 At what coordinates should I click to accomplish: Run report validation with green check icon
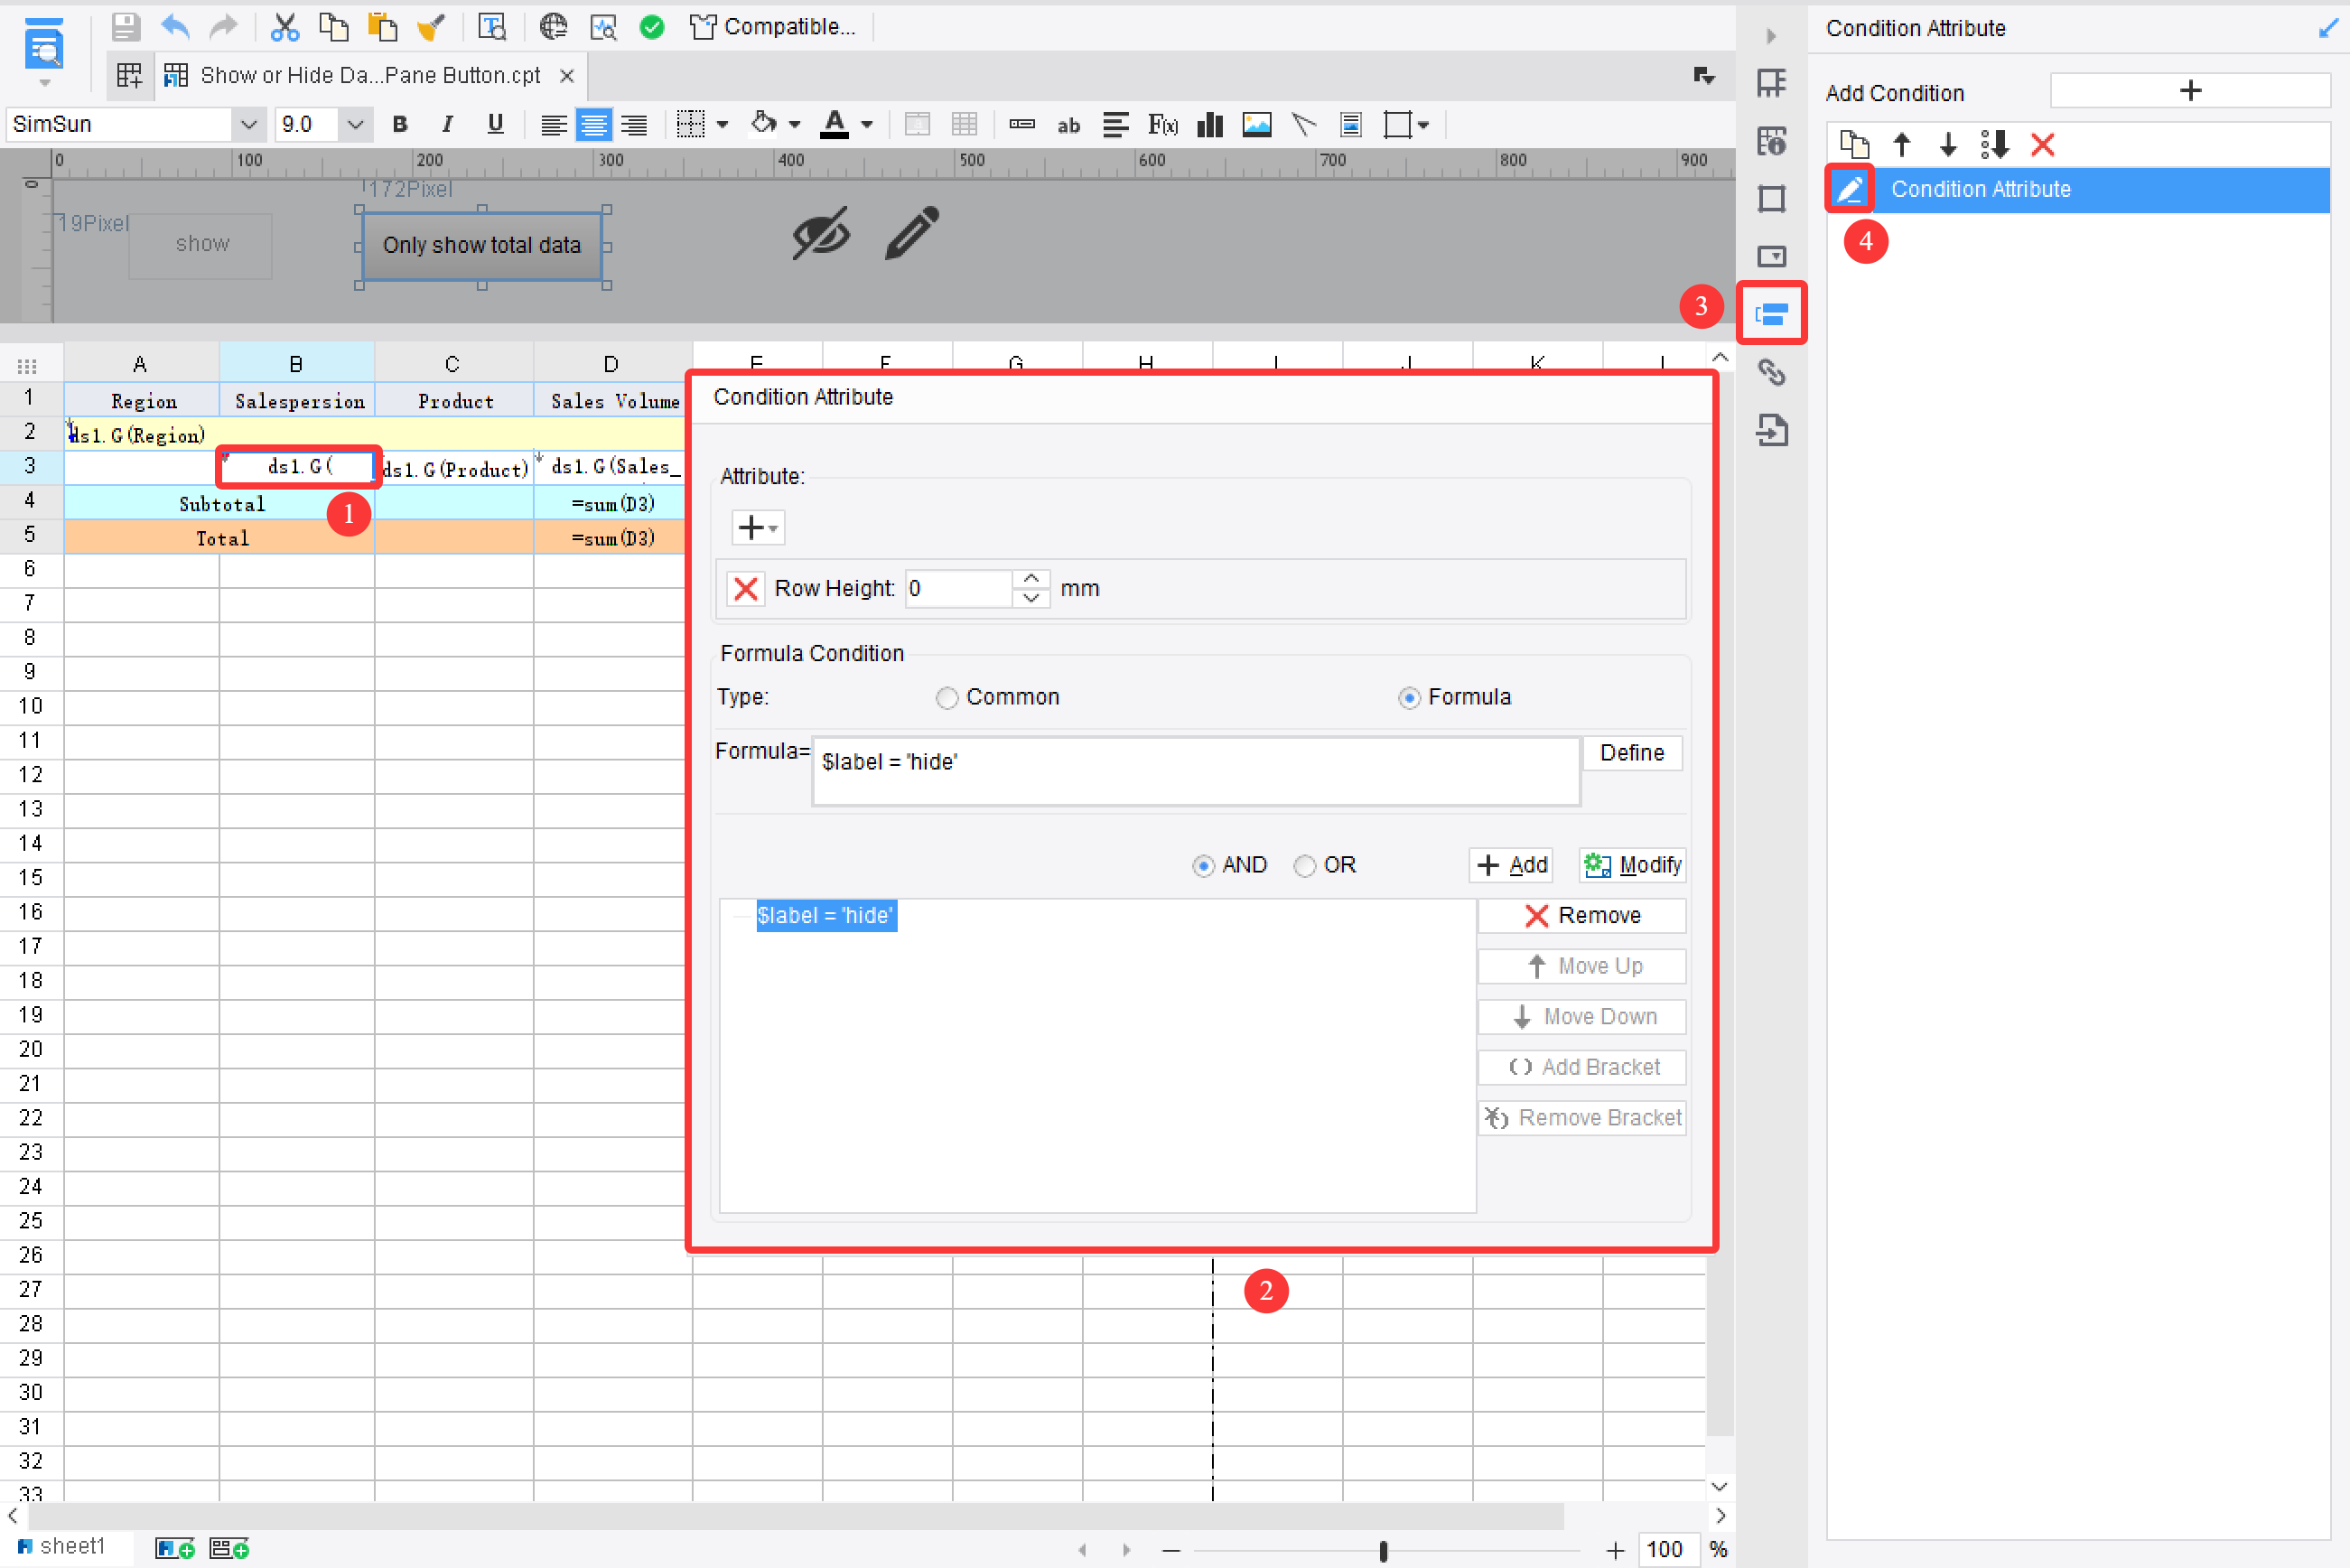click(x=652, y=27)
